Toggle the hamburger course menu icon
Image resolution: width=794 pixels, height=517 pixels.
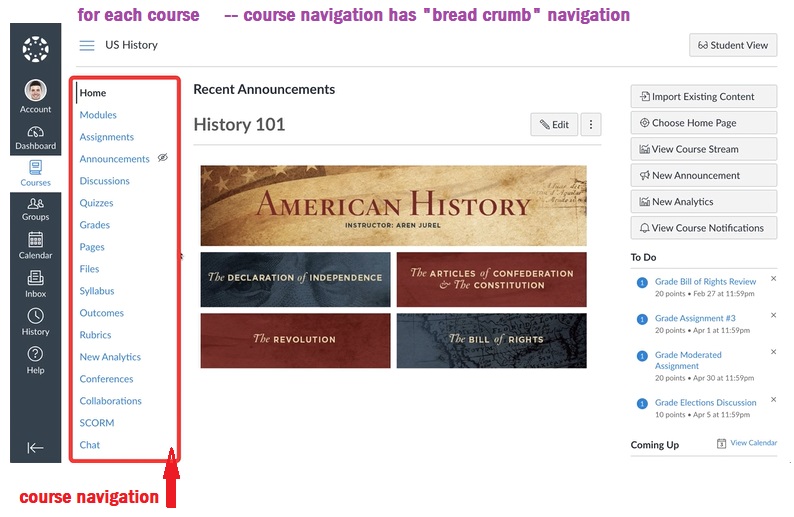tap(87, 45)
